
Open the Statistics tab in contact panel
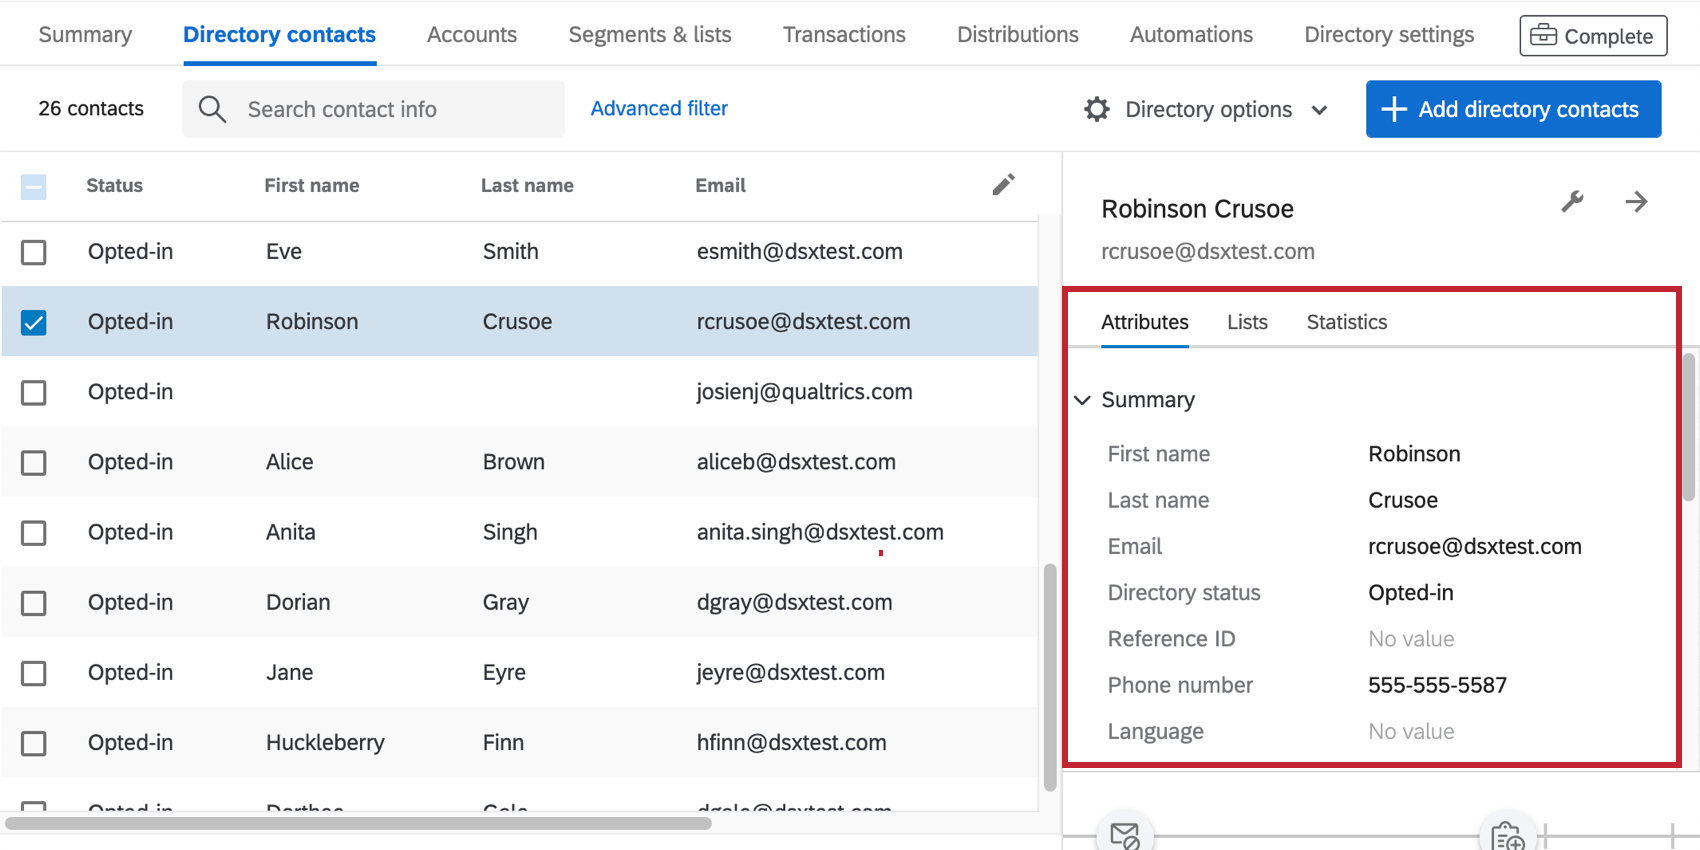pos(1347,322)
